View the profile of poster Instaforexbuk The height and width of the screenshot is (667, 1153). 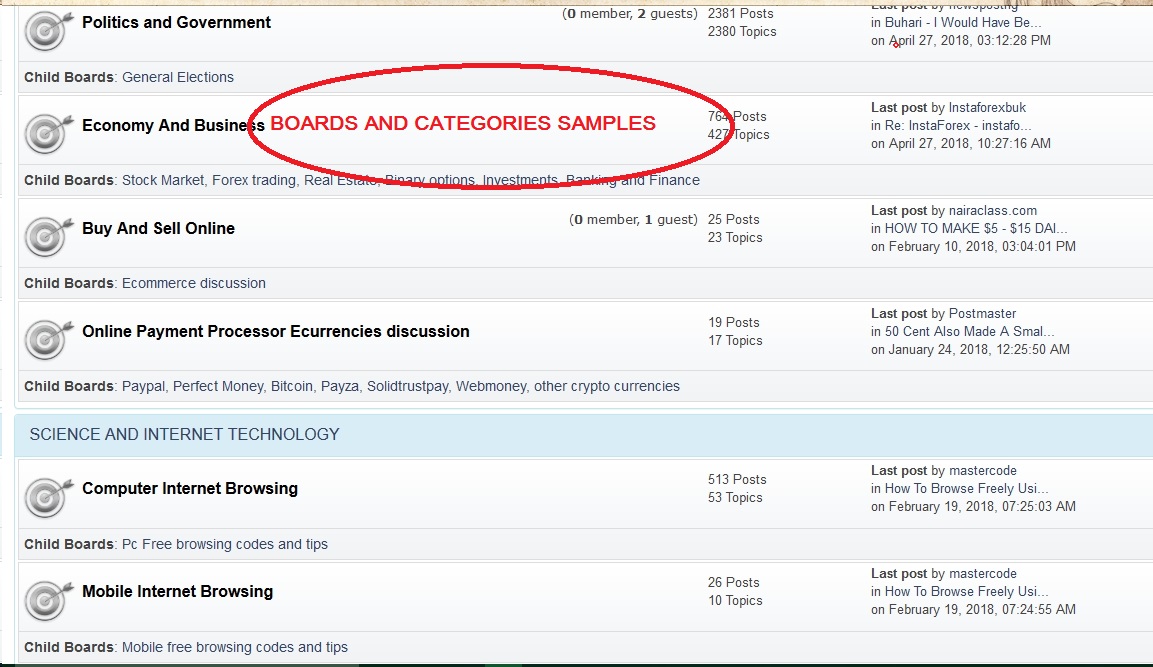click(987, 107)
